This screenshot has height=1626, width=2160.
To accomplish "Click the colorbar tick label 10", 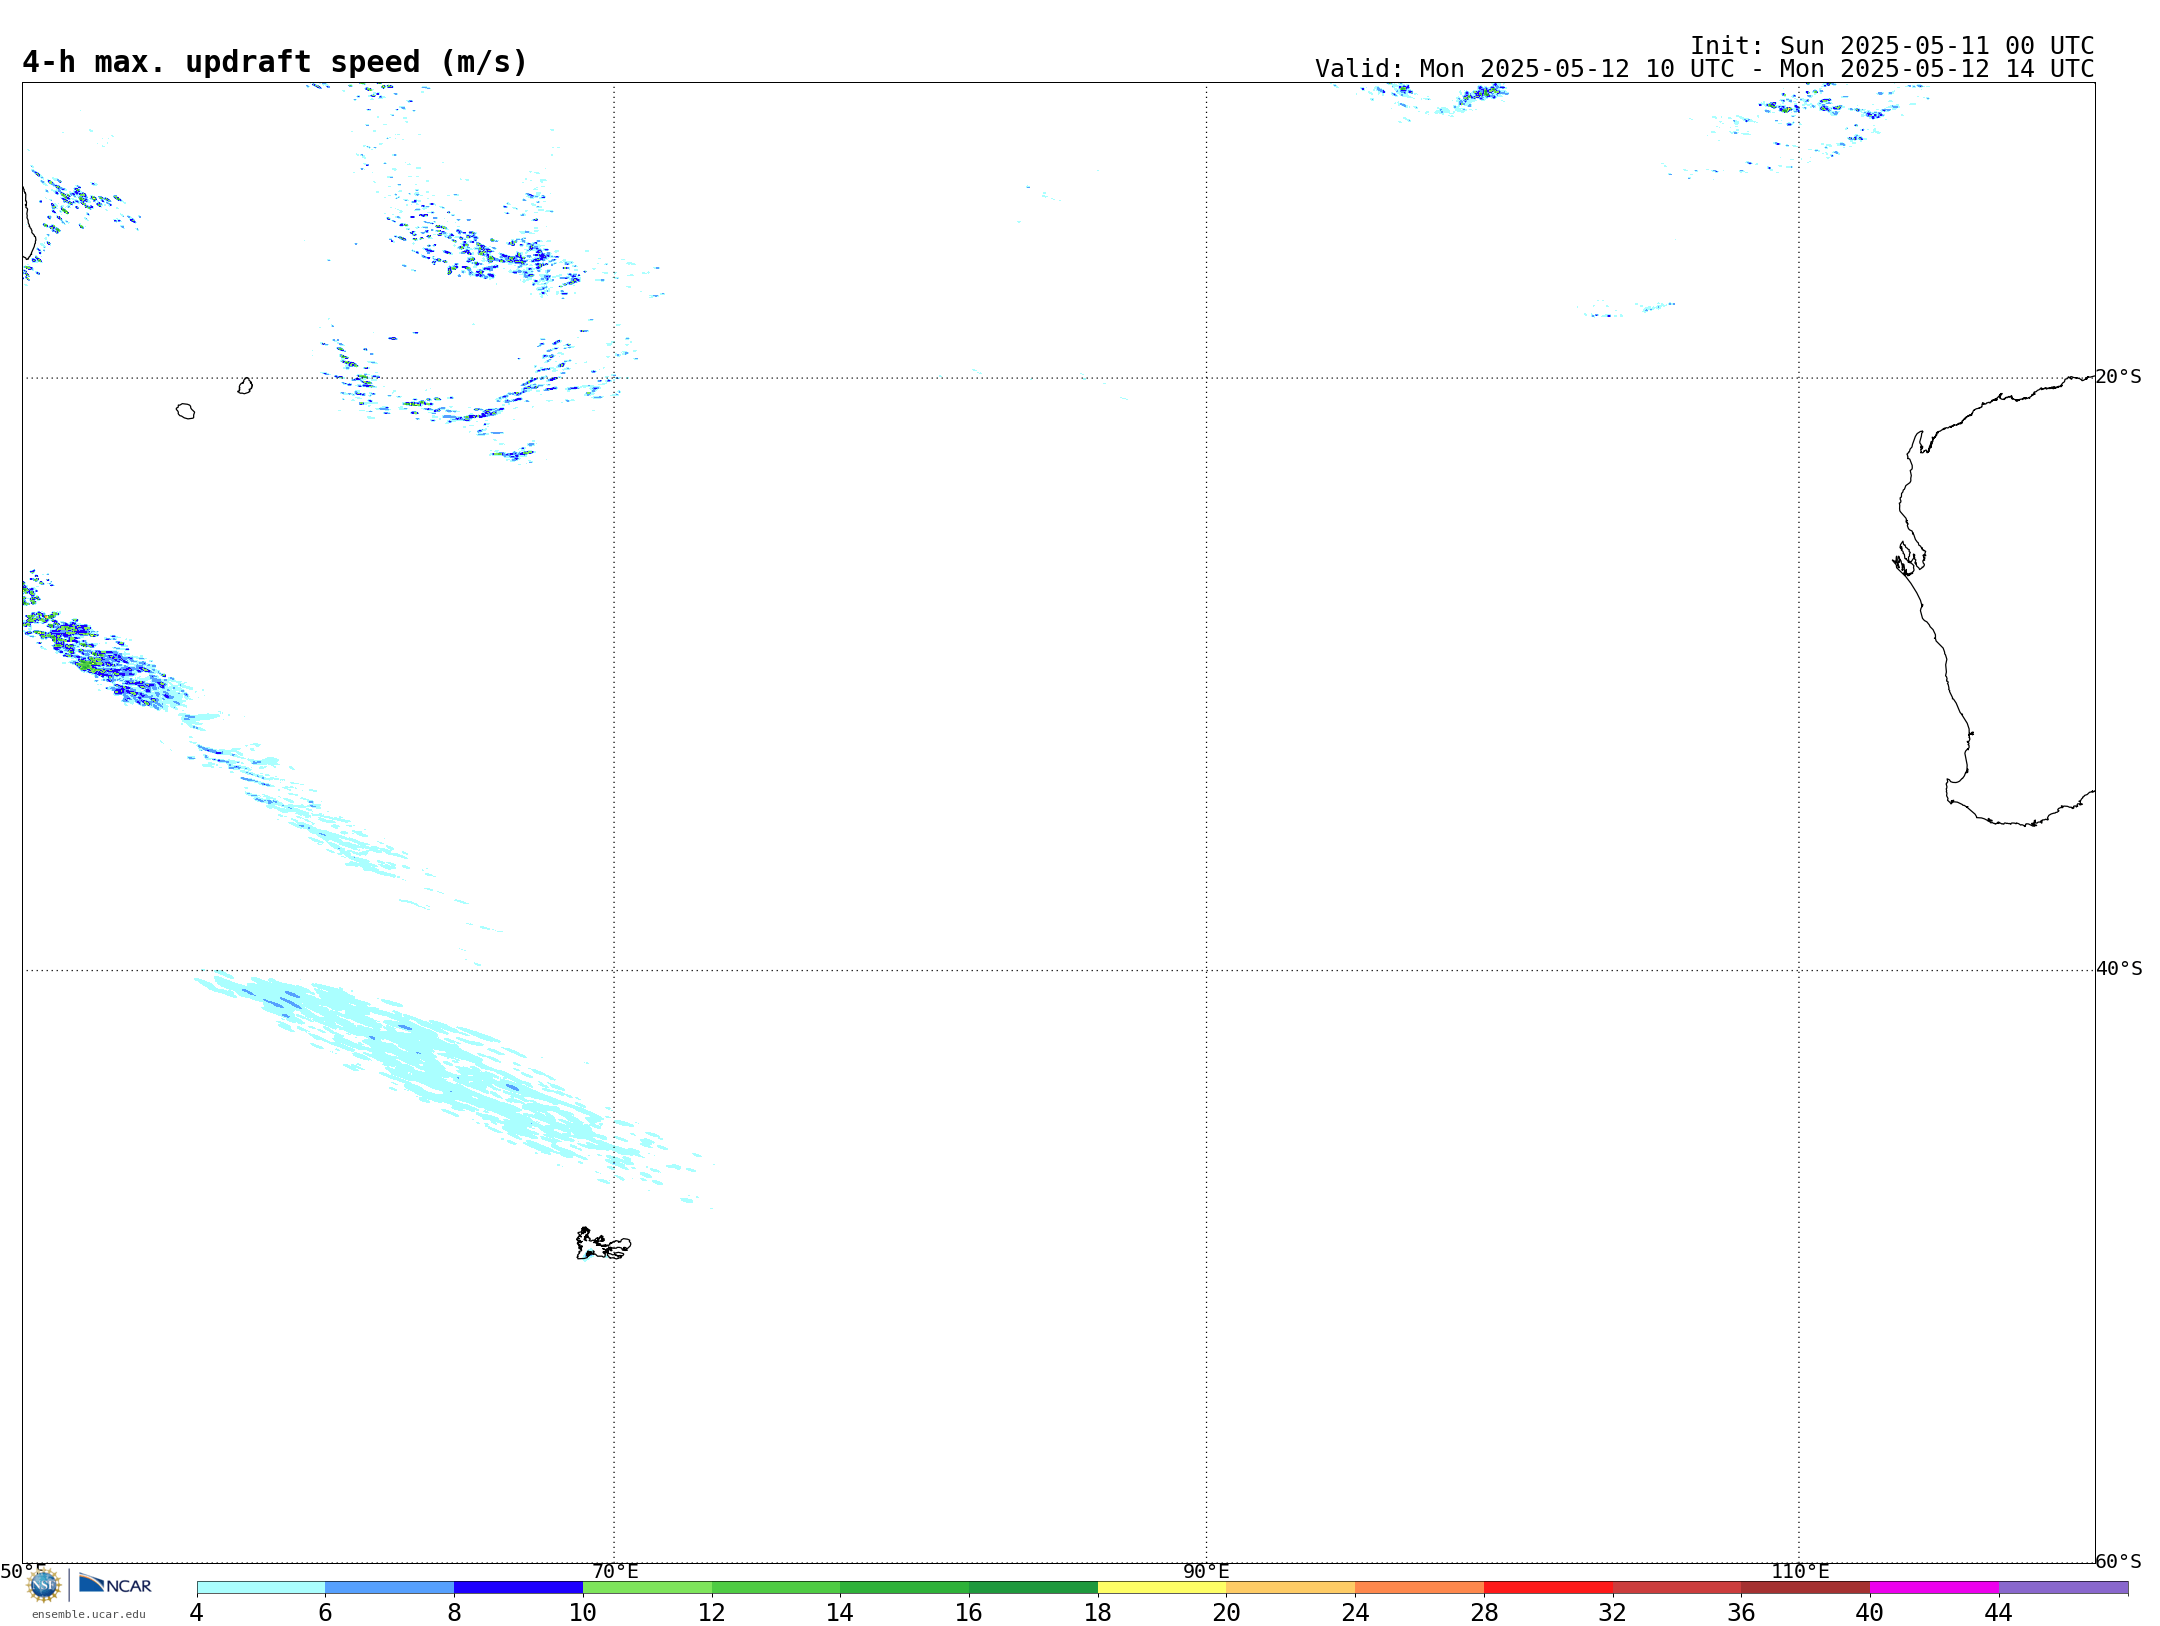I will point(583,1613).
